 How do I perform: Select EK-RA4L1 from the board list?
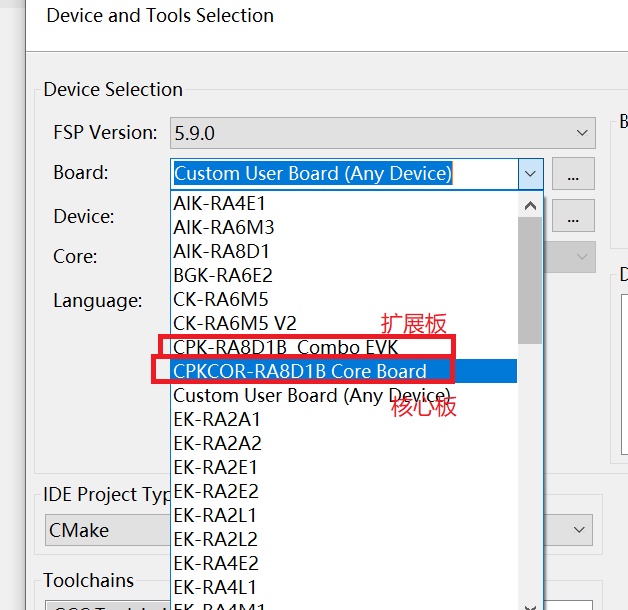344,588
